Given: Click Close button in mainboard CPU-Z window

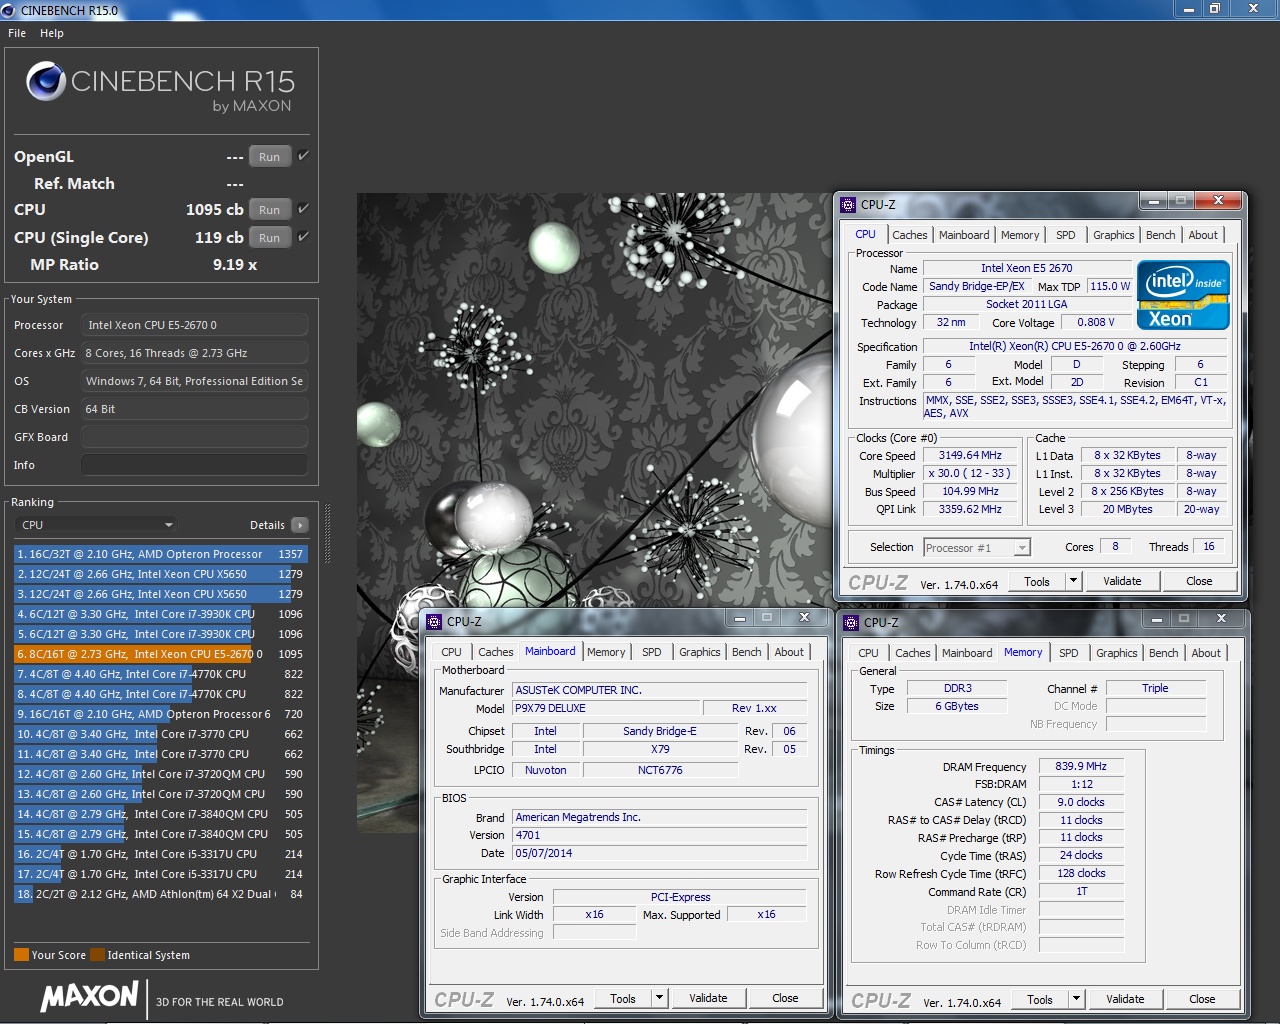Looking at the screenshot, I should click(x=785, y=998).
